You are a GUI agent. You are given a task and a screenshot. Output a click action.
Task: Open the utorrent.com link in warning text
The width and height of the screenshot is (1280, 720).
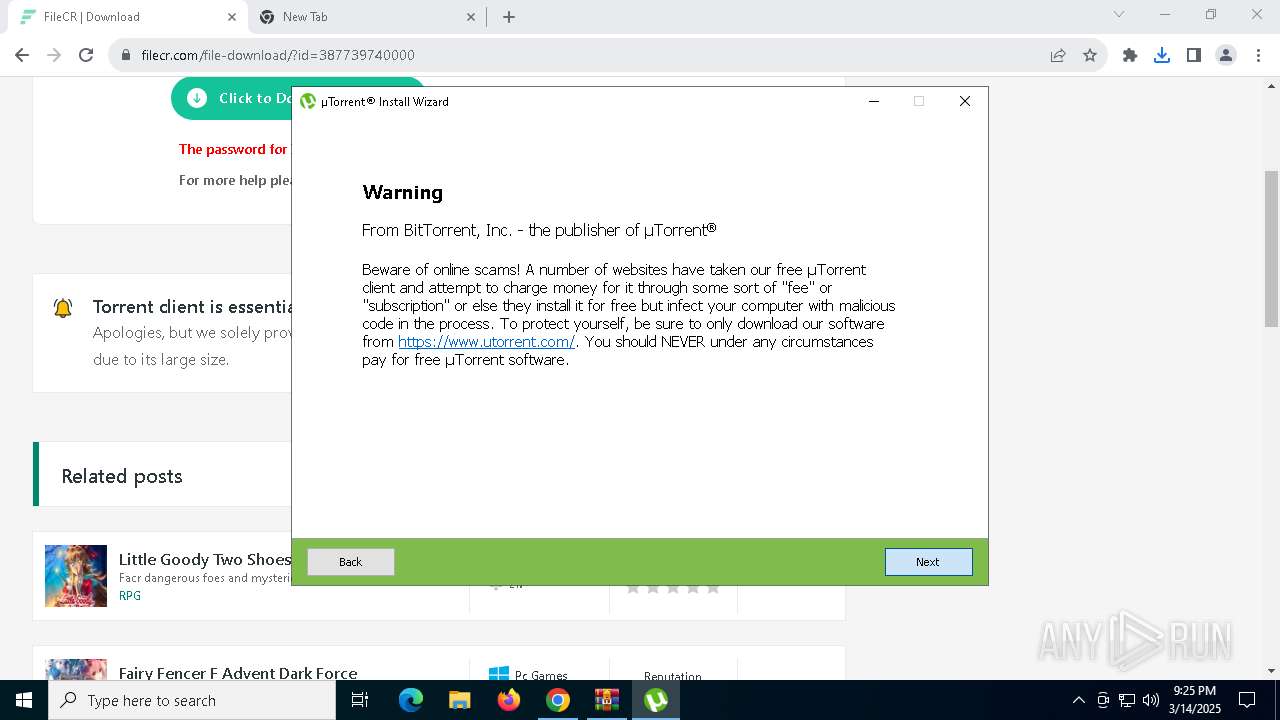click(486, 342)
